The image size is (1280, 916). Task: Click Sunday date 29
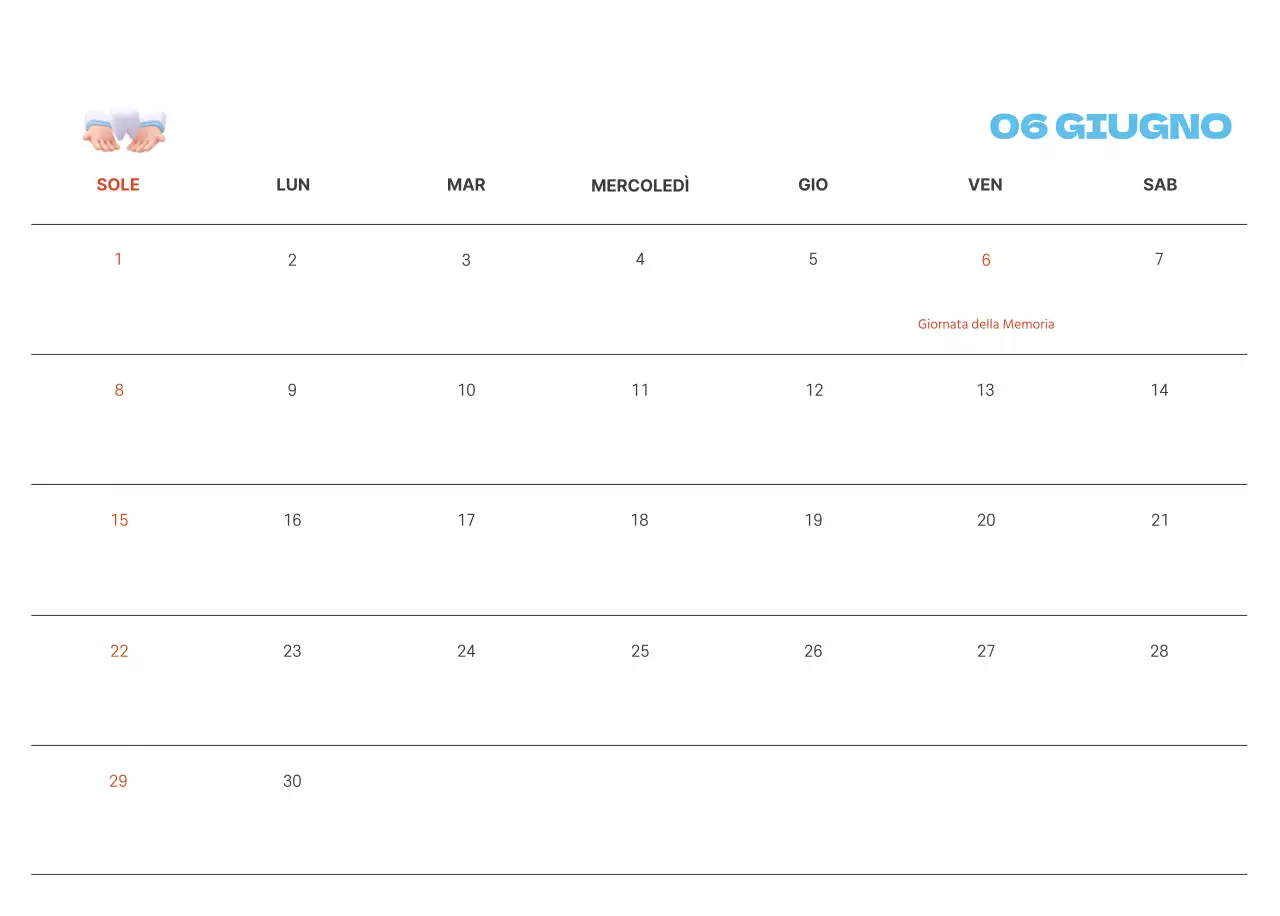click(118, 781)
